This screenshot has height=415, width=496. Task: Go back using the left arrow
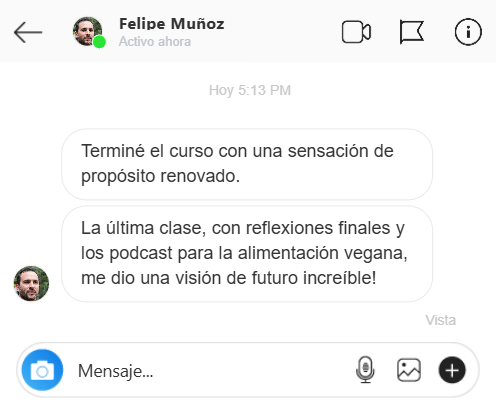coord(28,32)
